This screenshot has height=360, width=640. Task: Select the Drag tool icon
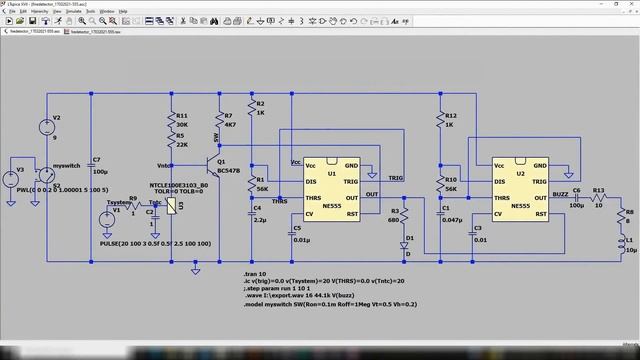[x=343, y=21]
